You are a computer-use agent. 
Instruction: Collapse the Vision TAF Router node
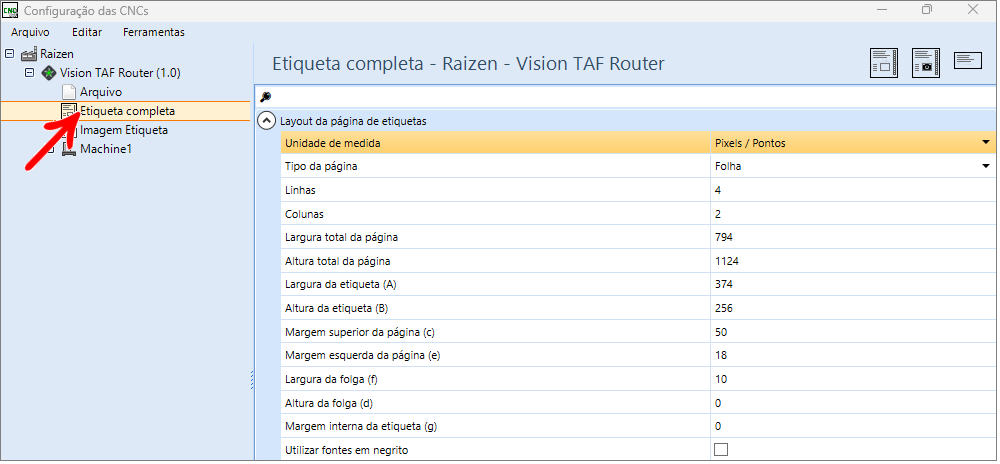coord(30,73)
